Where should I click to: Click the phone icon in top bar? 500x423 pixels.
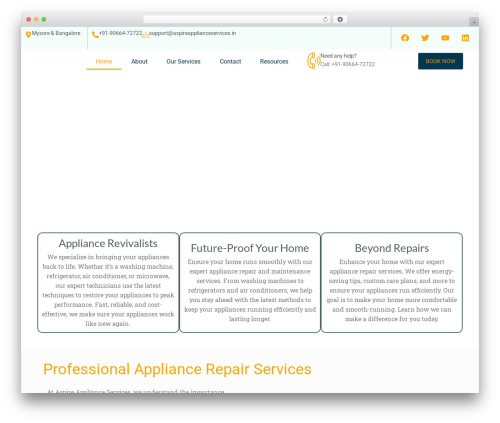pyautogui.click(x=95, y=34)
